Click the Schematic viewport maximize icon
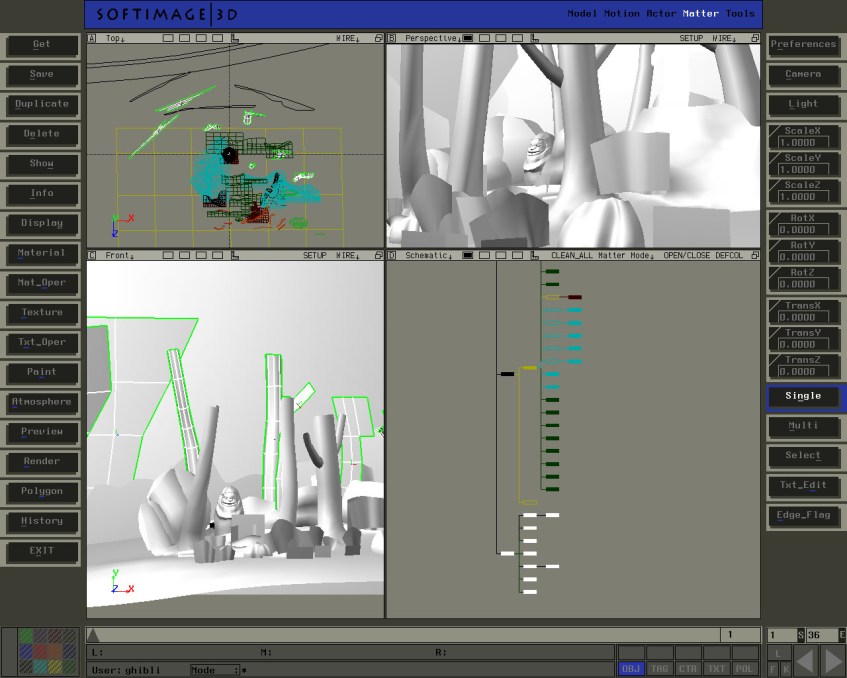The width and height of the screenshot is (847, 678). tap(753, 255)
